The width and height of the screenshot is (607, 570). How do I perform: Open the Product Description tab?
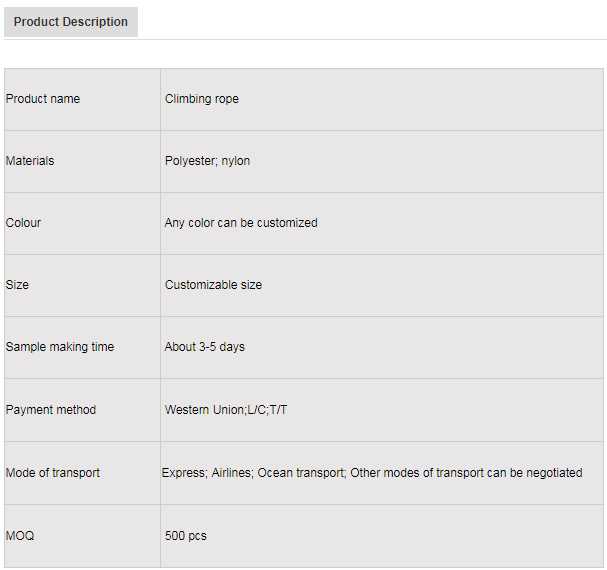[x=70, y=21]
